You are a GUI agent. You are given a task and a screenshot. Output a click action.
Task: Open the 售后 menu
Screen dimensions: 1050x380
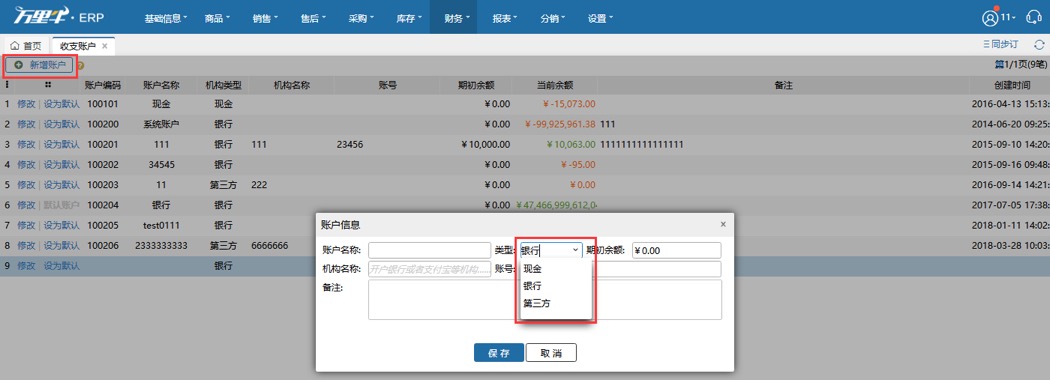coord(313,18)
